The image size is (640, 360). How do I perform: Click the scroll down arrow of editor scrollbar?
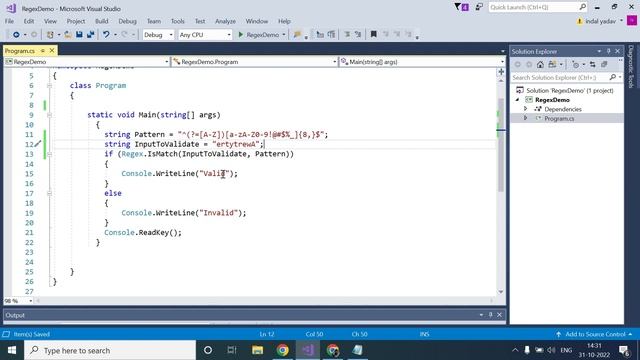pyautogui.click(x=501, y=292)
